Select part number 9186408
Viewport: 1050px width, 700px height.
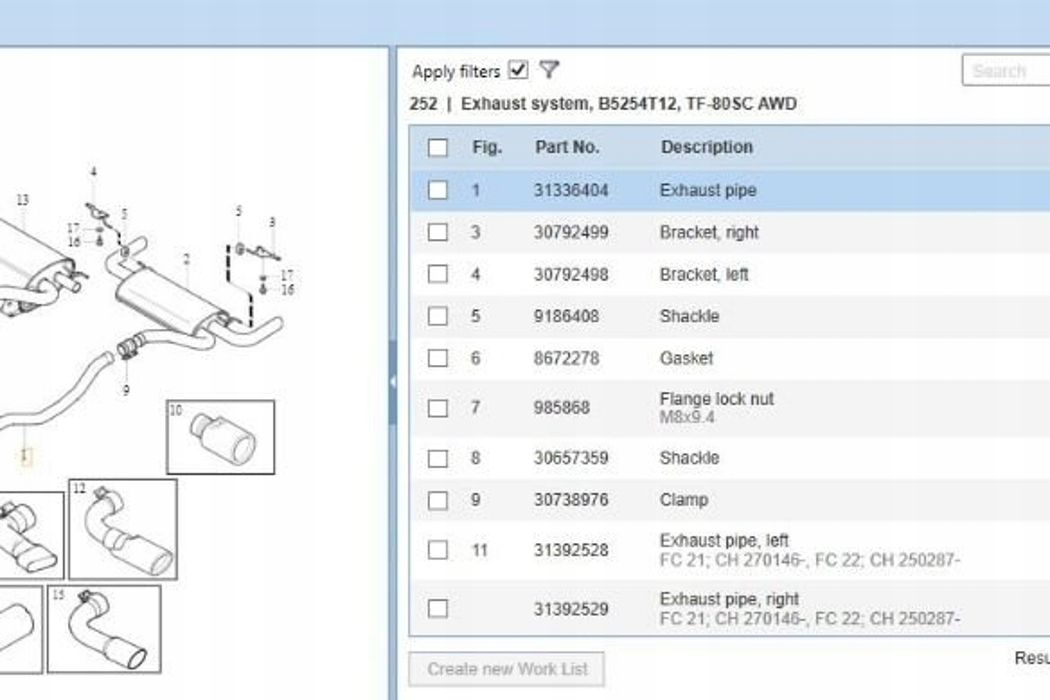tap(566, 316)
